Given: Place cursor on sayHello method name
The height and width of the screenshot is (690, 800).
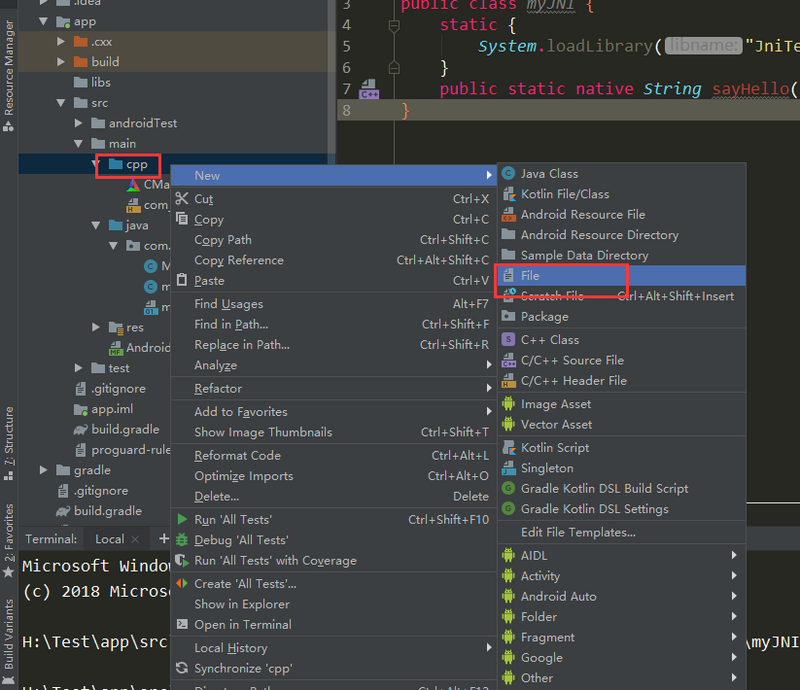Looking at the screenshot, I should tap(751, 89).
